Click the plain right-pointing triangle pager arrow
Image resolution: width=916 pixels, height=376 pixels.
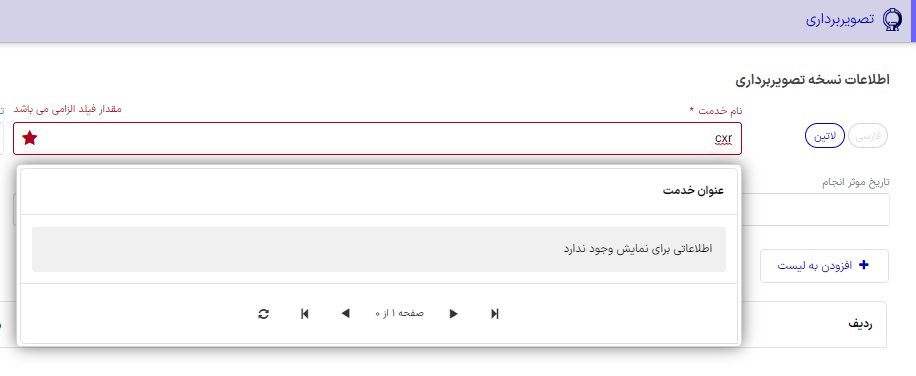(453, 314)
